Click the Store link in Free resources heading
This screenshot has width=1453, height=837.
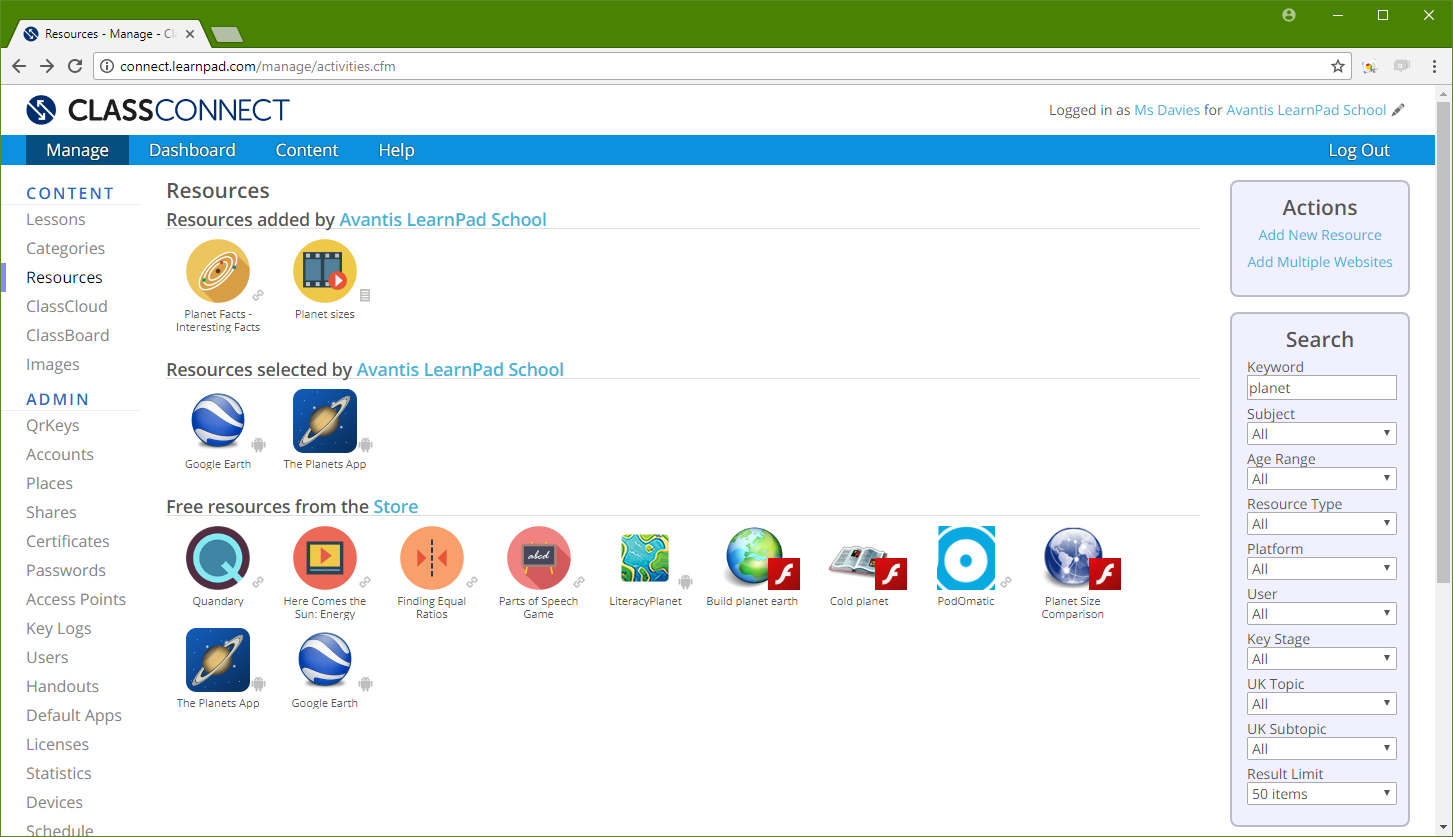396,507
